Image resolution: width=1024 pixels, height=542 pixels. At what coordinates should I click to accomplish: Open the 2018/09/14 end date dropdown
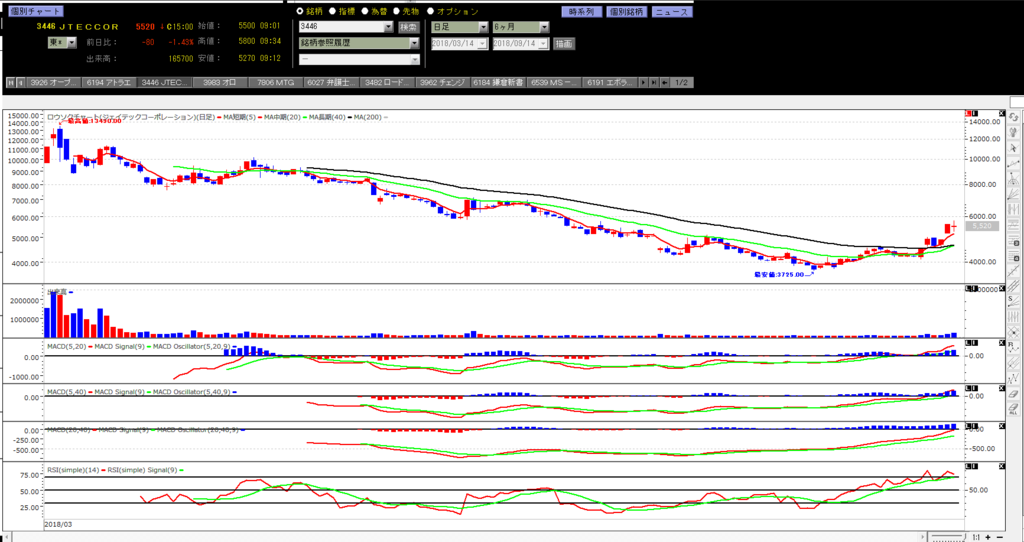click(544, 43)
